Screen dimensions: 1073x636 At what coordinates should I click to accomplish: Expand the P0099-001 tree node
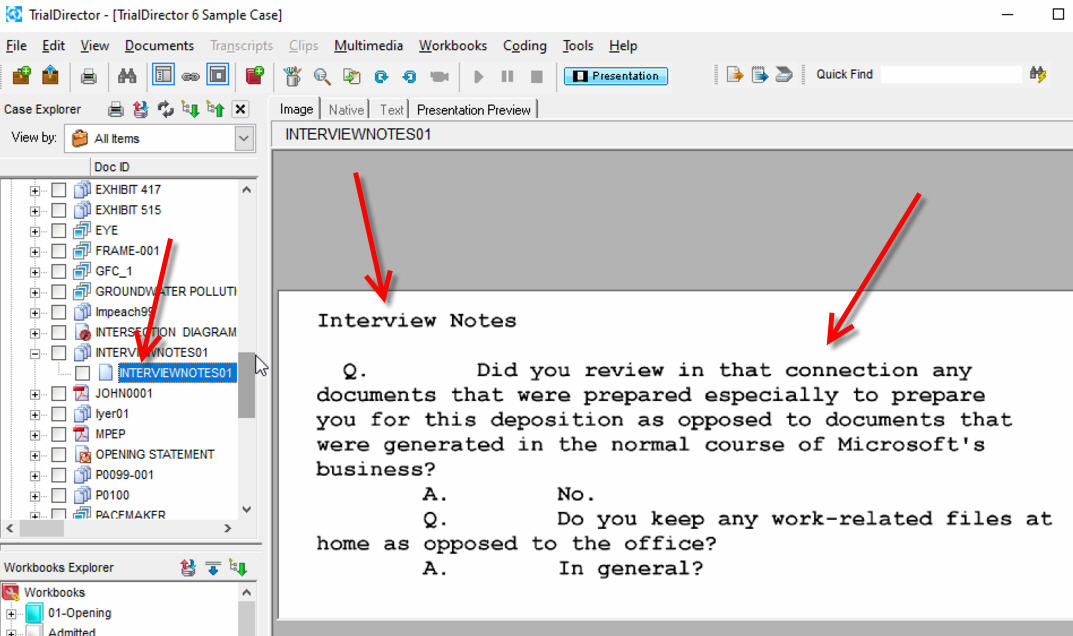coord(34,476)
